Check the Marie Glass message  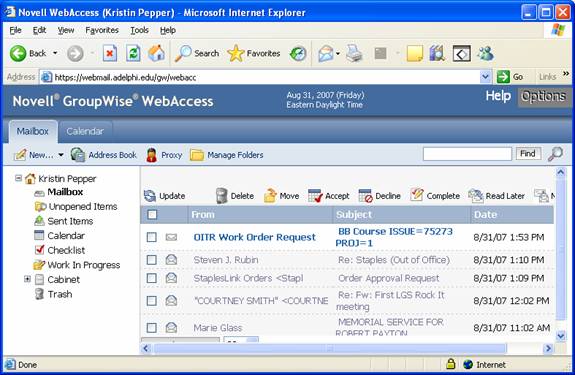point(151,328)
